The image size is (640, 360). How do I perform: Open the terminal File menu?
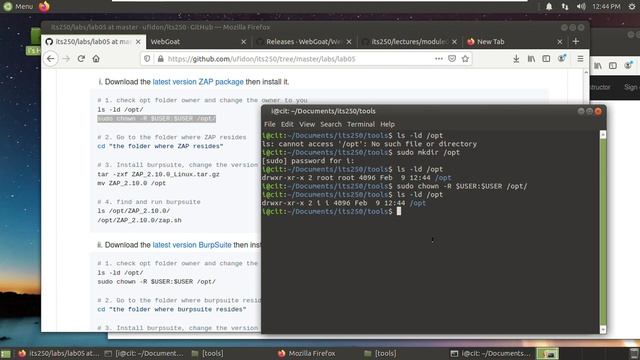point(269,124)
